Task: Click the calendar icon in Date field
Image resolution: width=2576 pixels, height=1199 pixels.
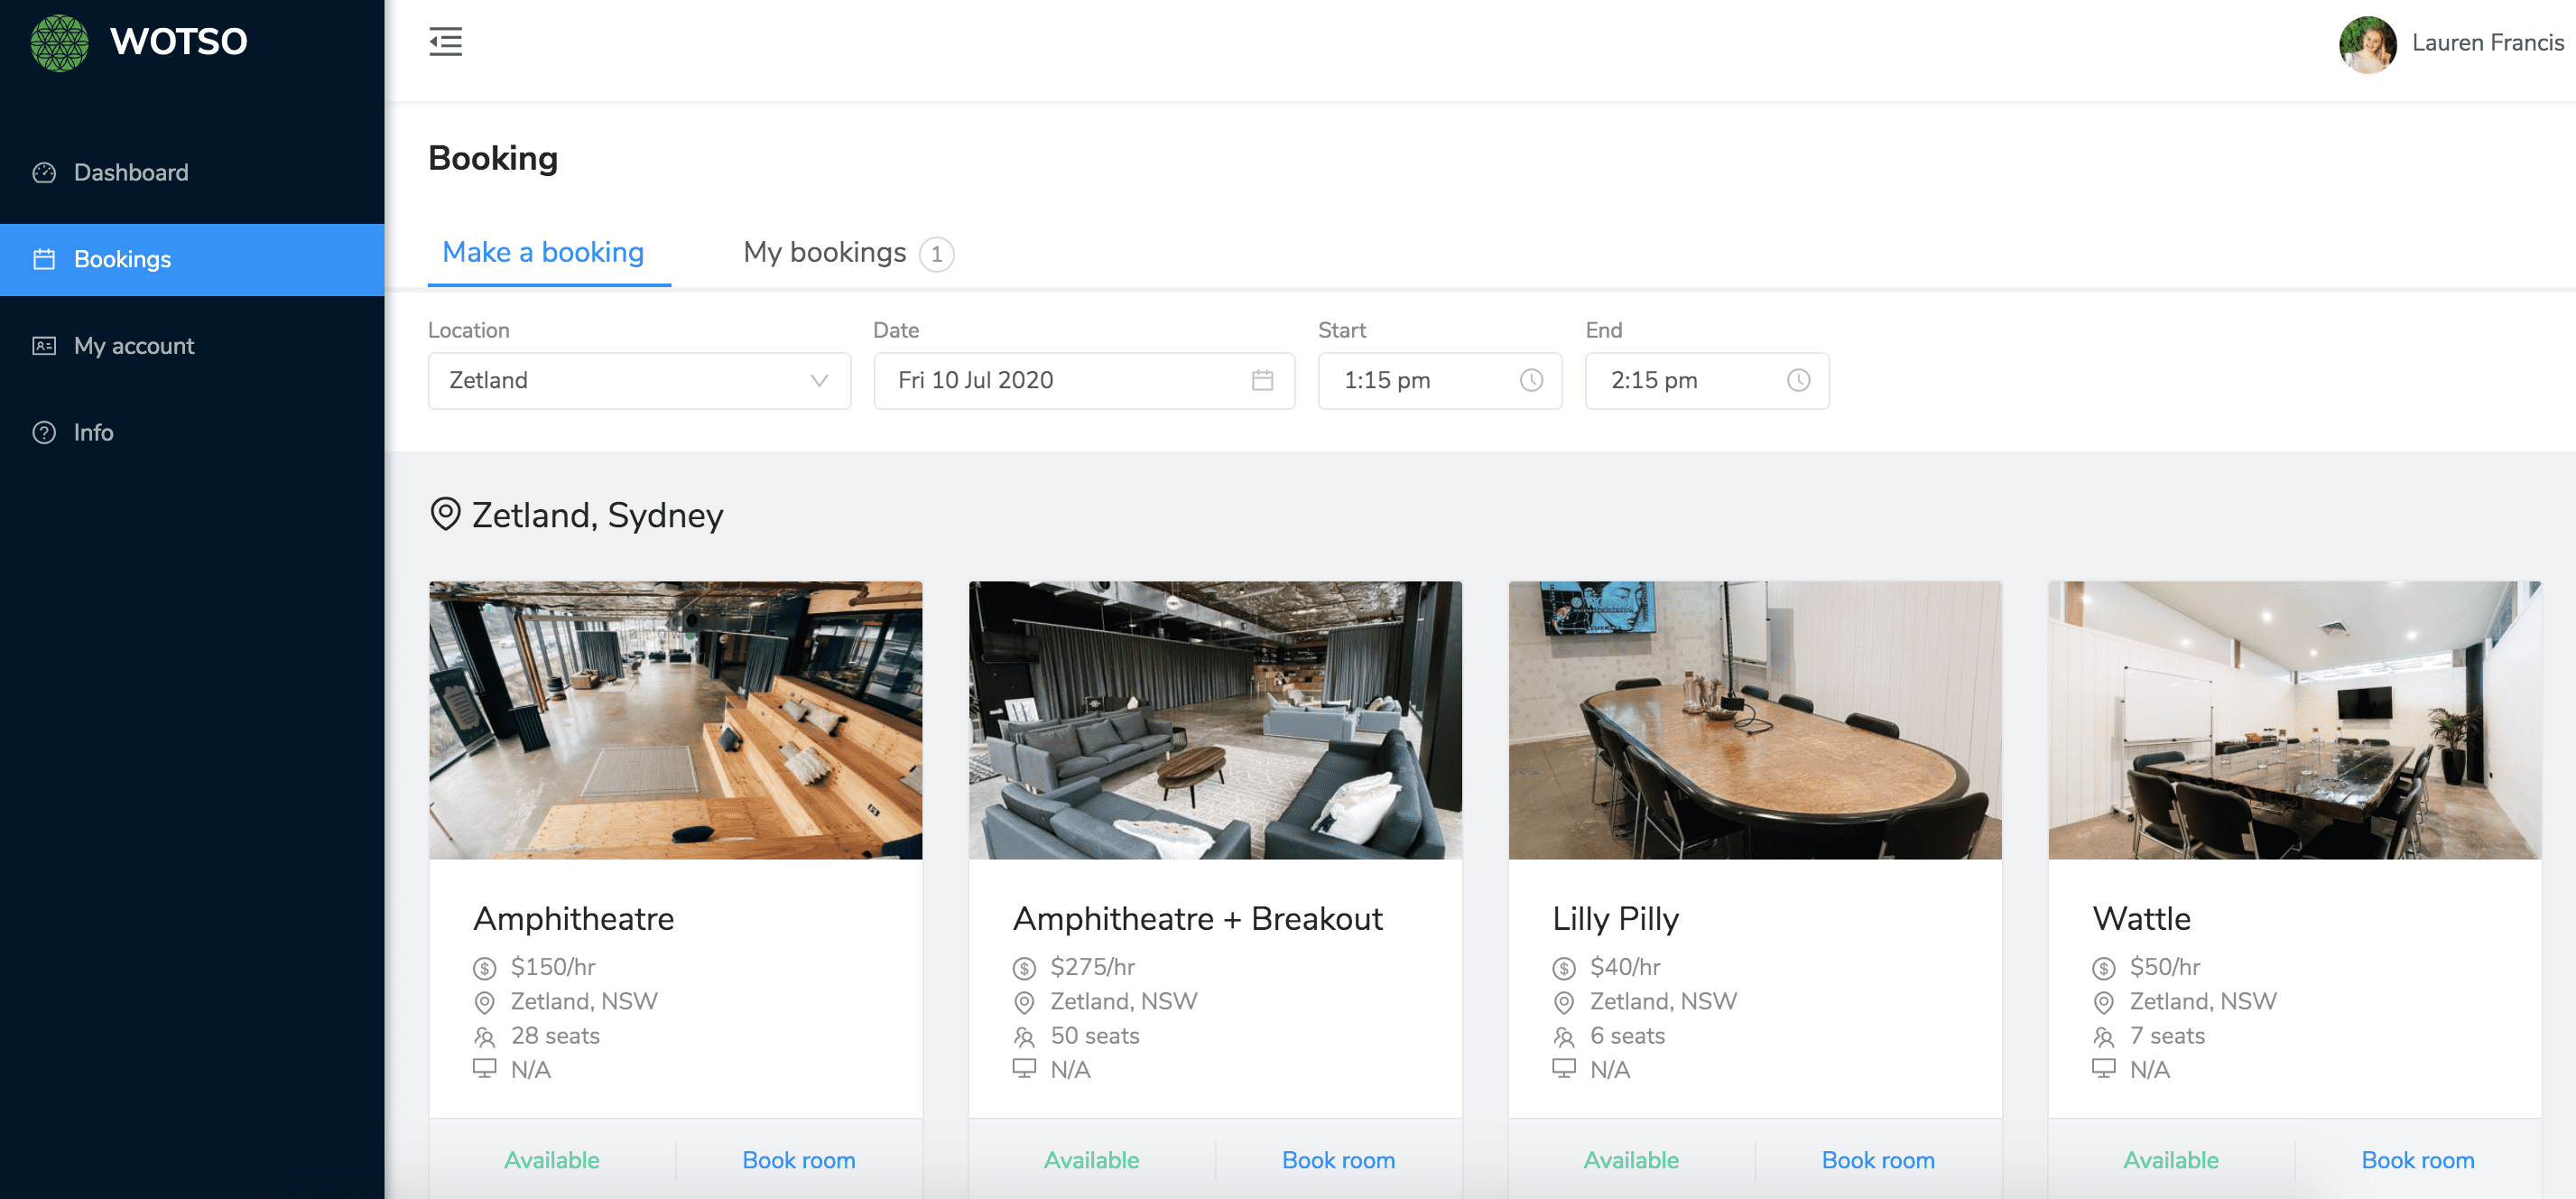Action: point(1262,380)
